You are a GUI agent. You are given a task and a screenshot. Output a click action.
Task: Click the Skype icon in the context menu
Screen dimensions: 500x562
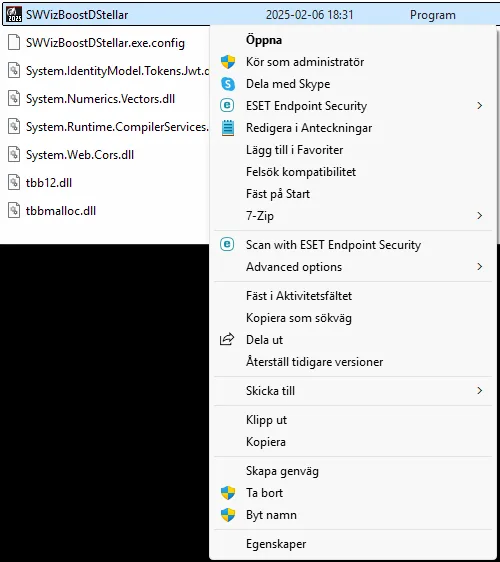tap(228, 84)
